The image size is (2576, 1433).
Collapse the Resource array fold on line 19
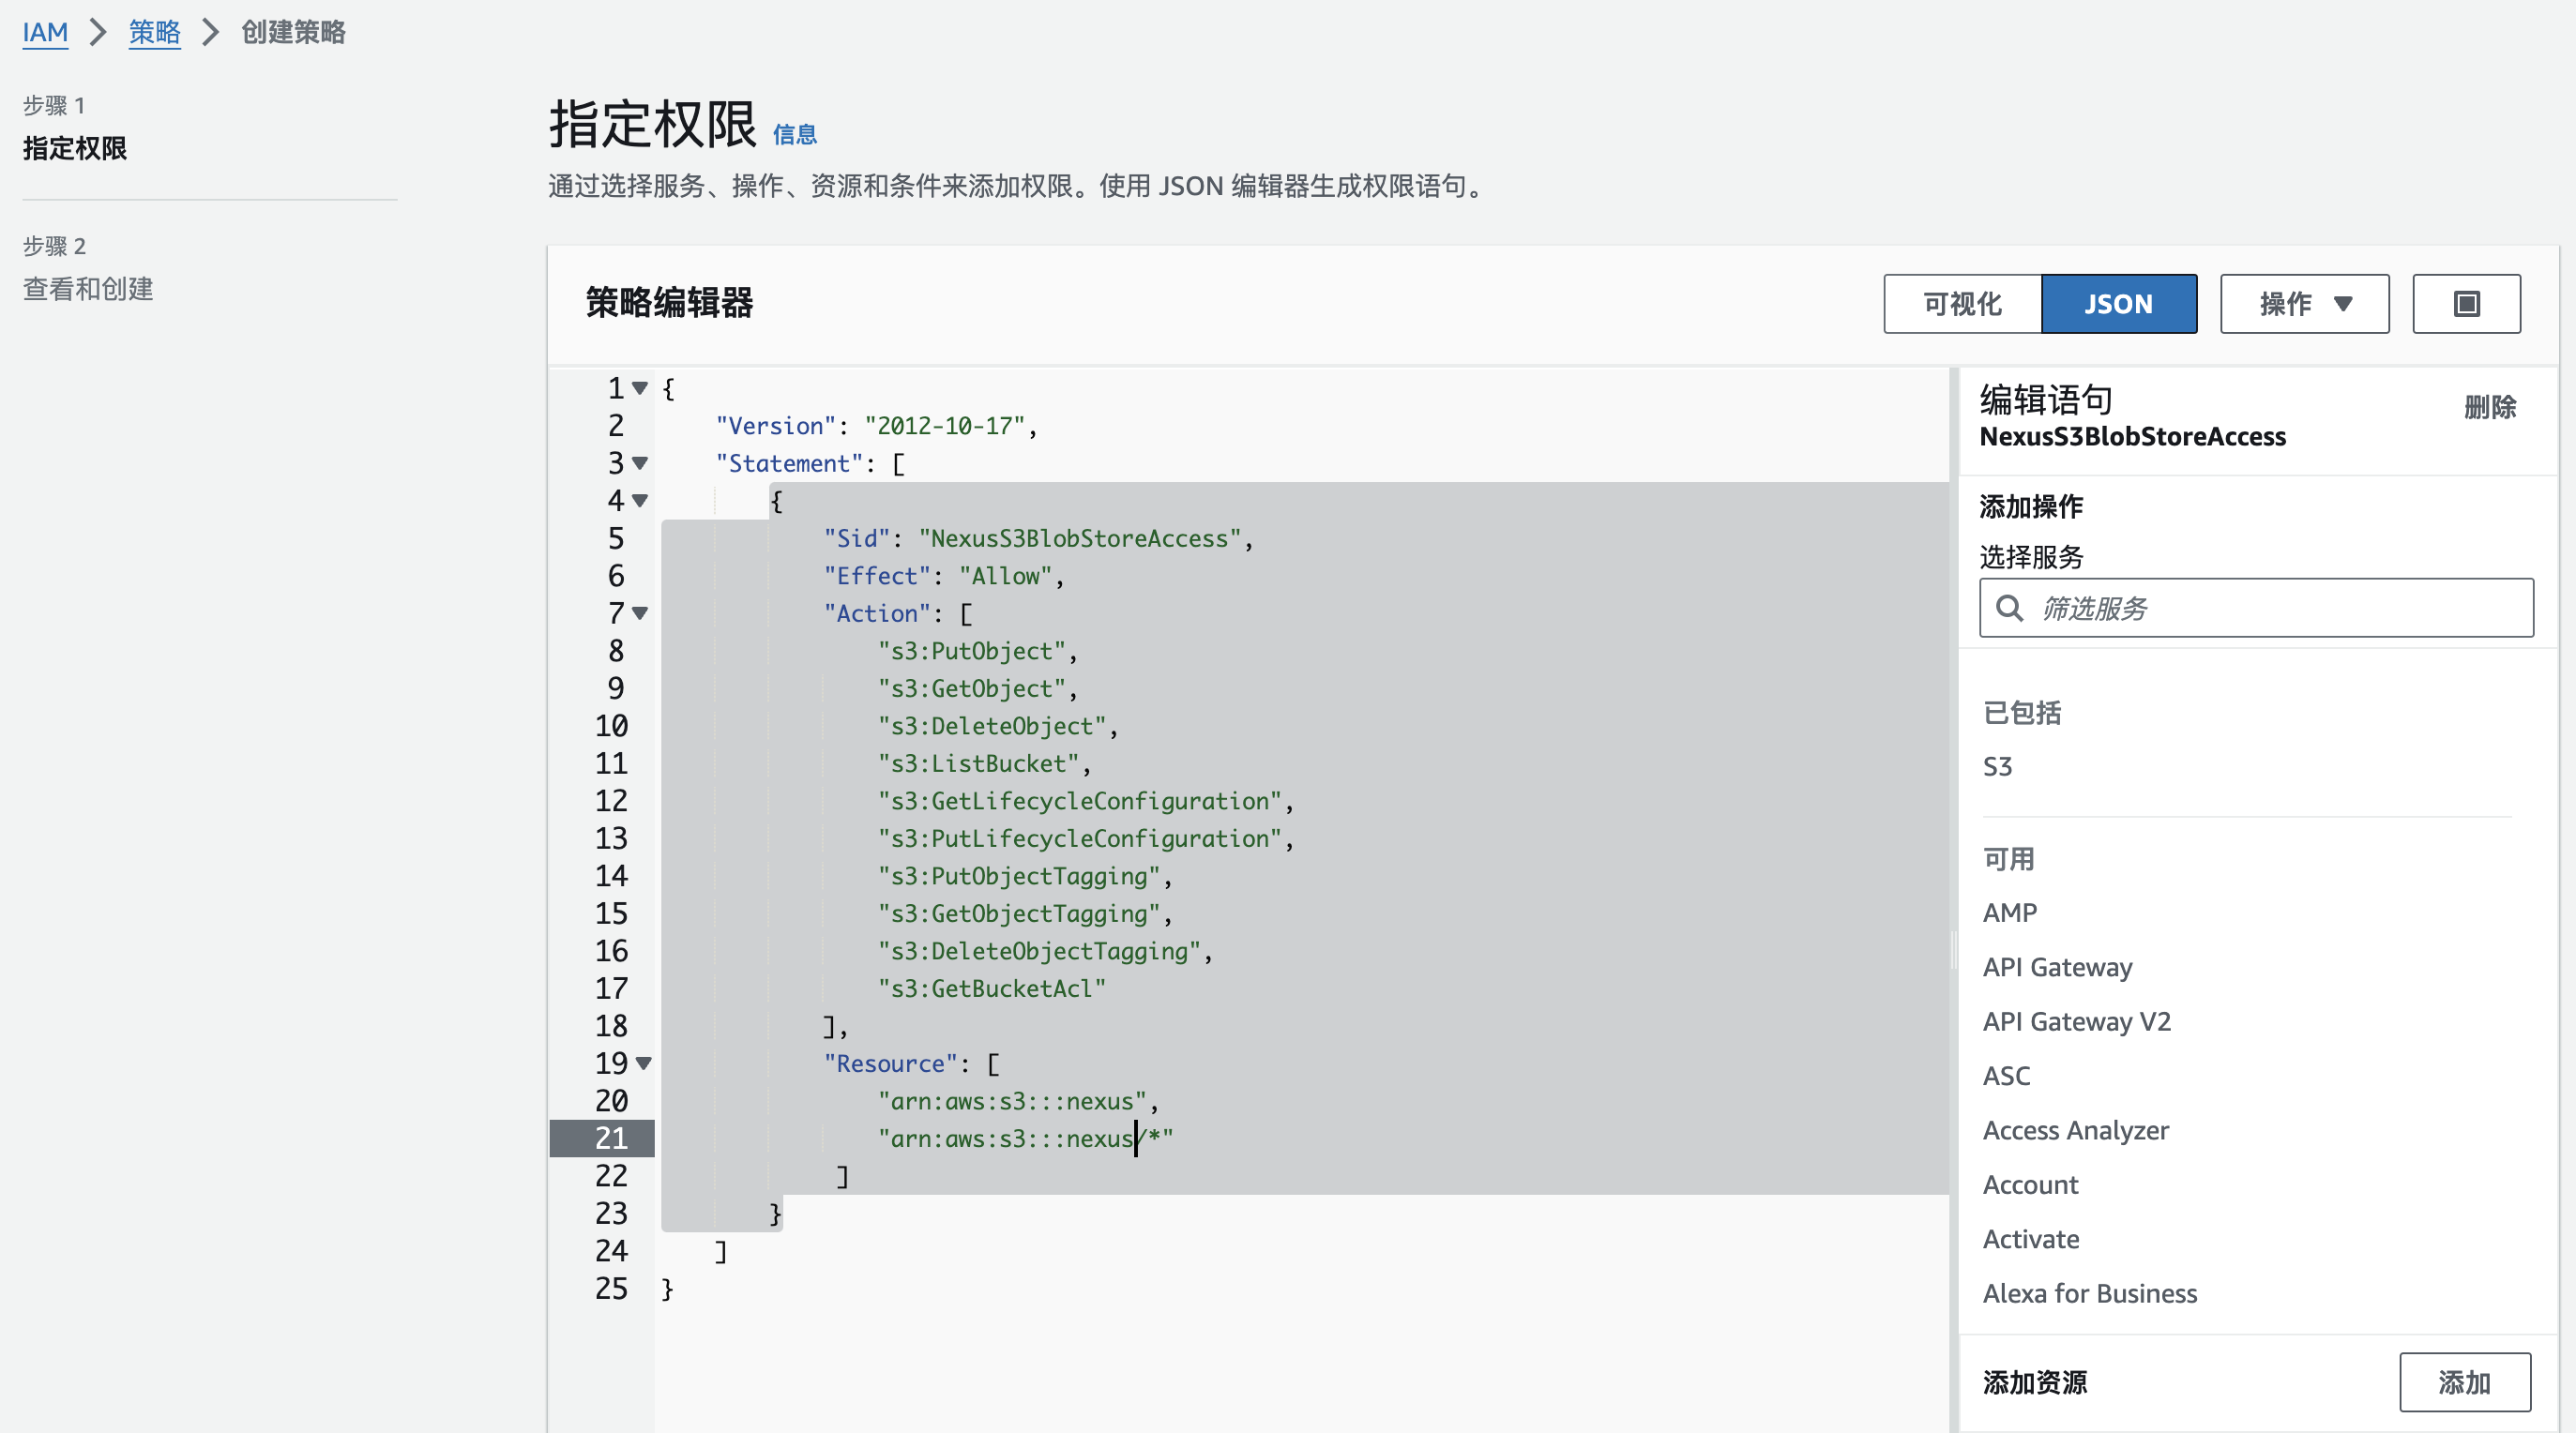tap(643, 1063)
